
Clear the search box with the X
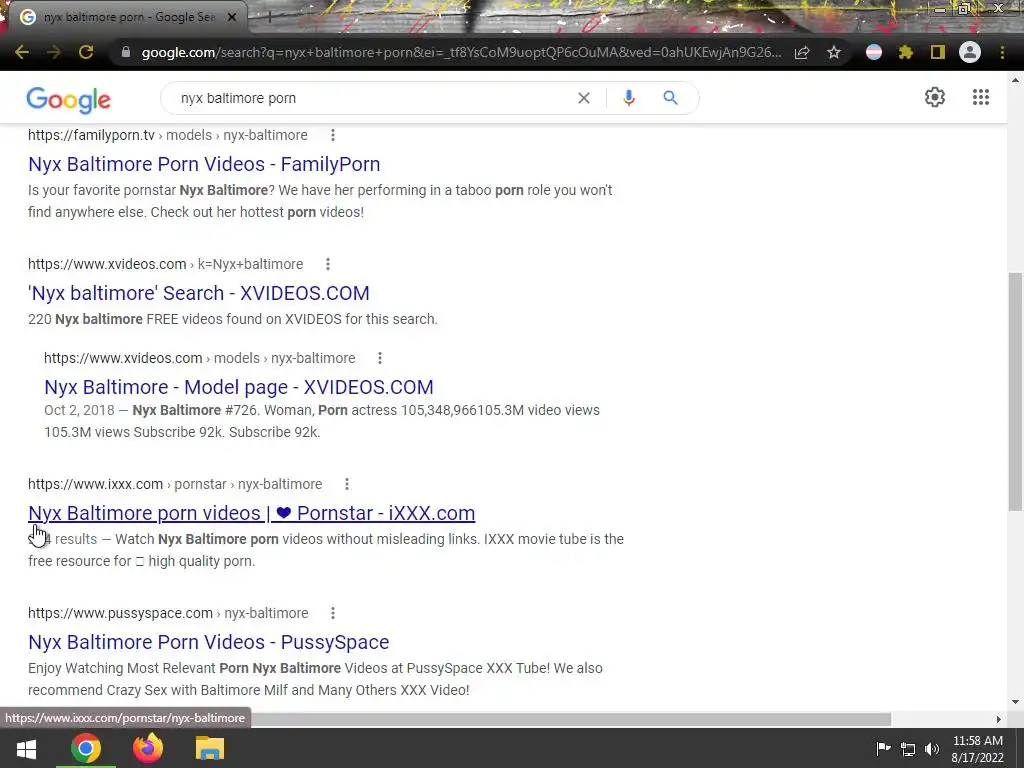pos(584,98)
